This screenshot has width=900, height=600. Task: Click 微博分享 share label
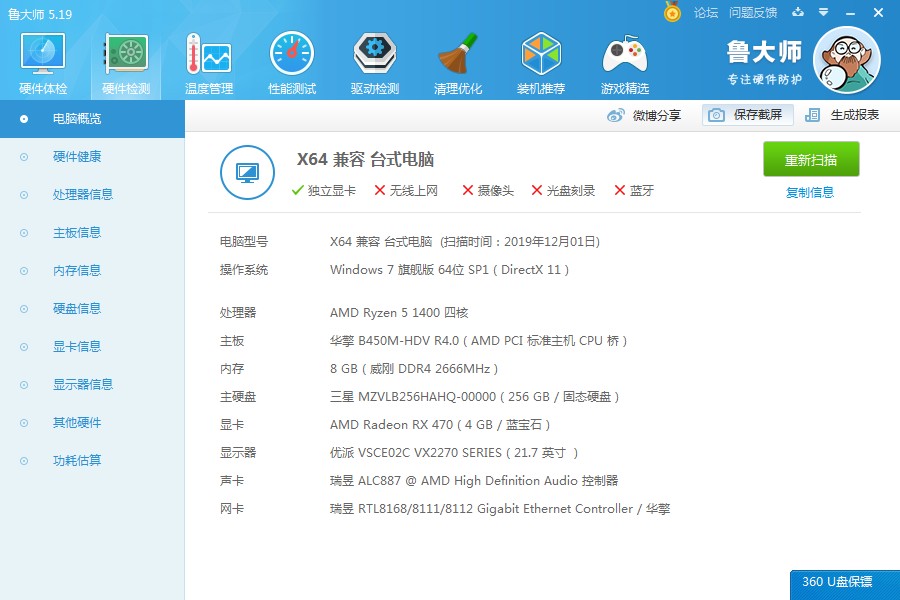tap(657, 115)
